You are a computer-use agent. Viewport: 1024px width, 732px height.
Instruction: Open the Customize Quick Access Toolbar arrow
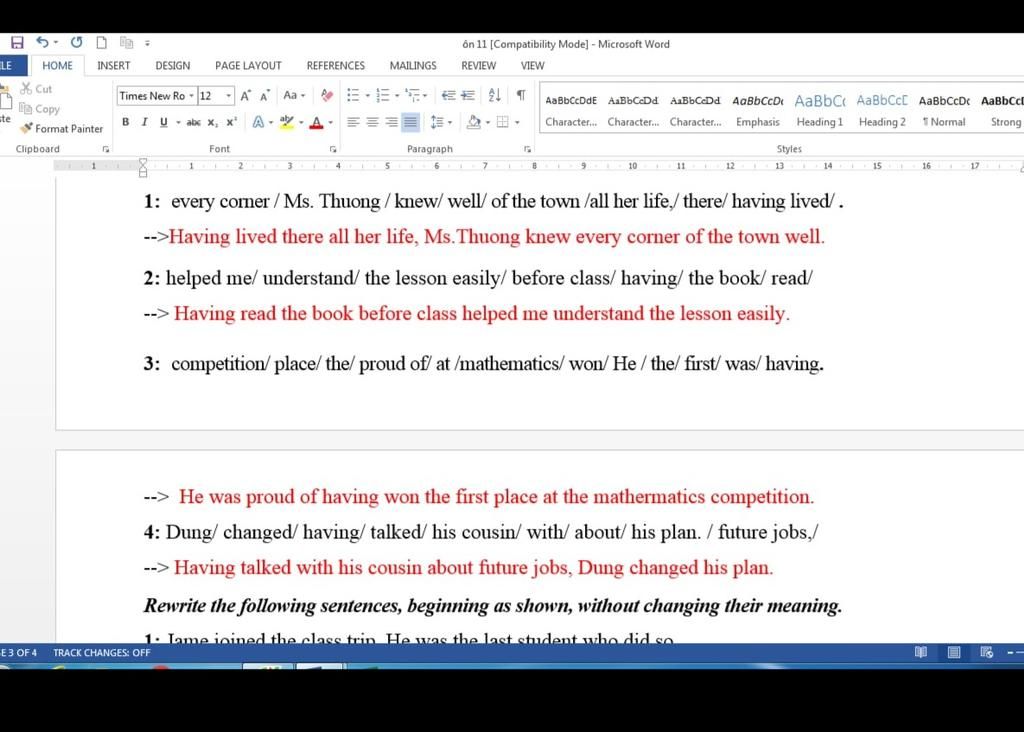tap(148, 43)
